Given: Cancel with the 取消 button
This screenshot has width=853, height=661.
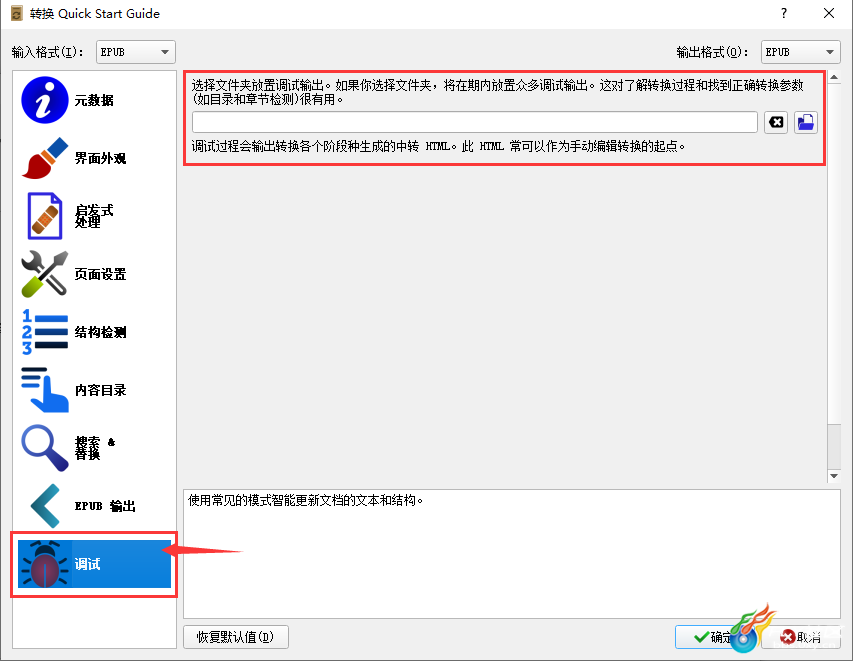Looking at the screenshot, I should click(801, 637).
